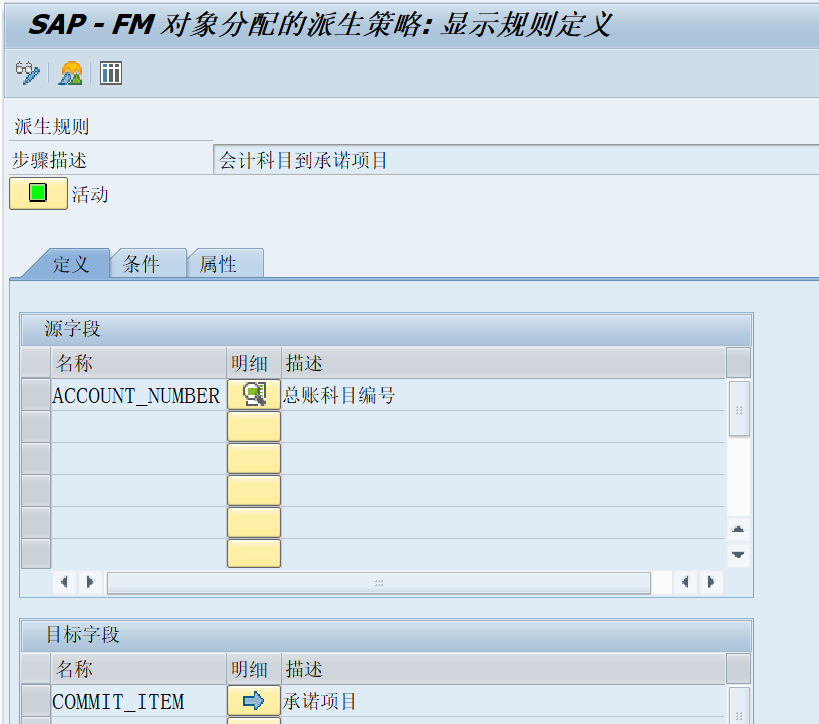This screenshot has width=819, height=724.
Task: Click source table scroll up arrow
Action: [738, 529]
